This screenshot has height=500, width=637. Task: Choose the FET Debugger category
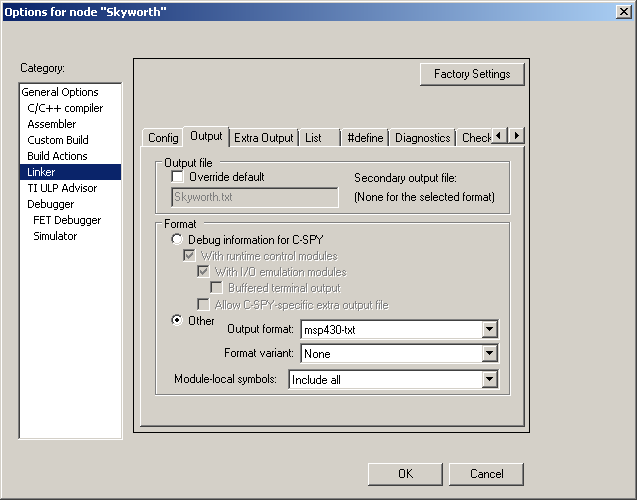click(67, 220)
